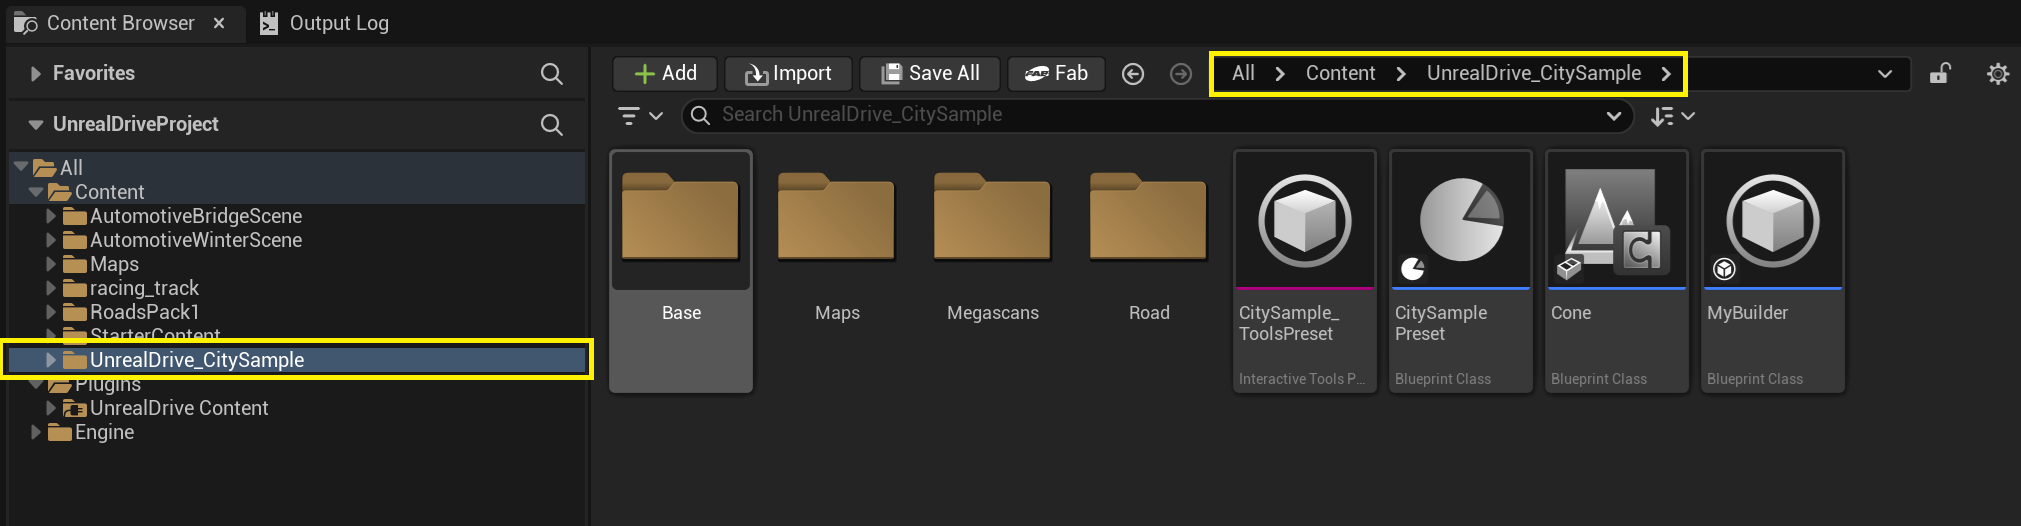This screenshot has width=2021, height=526.
Task: Select the CitySamplePreset blueprint asset
Action: point(1461,271)
